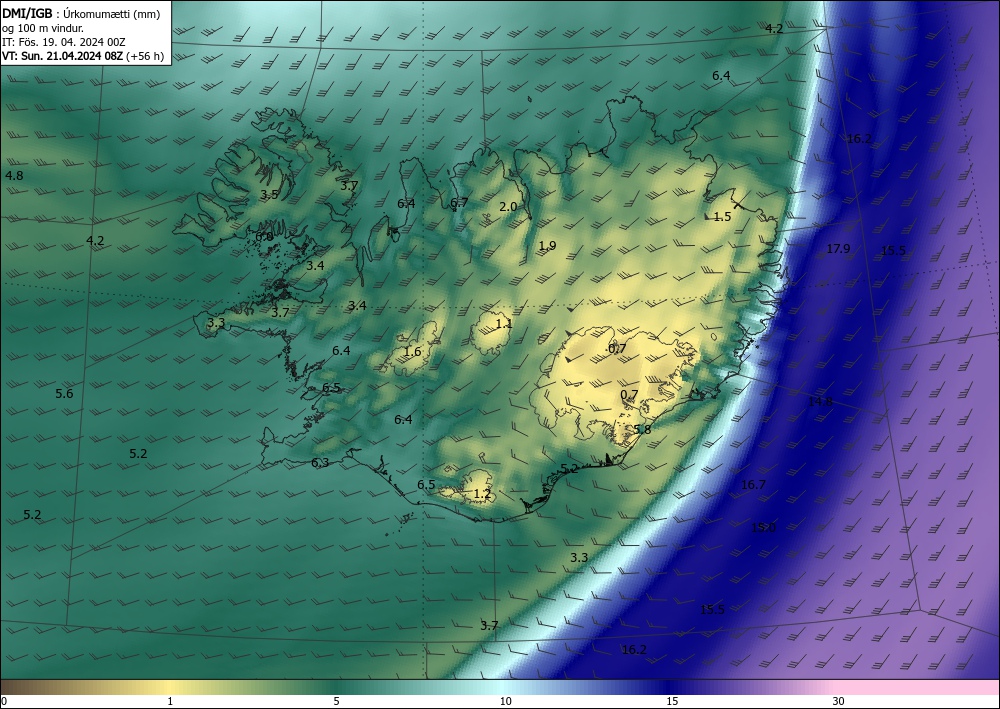
Task: Select the 2.0 value label on the map
Action: tap(508, 207)
